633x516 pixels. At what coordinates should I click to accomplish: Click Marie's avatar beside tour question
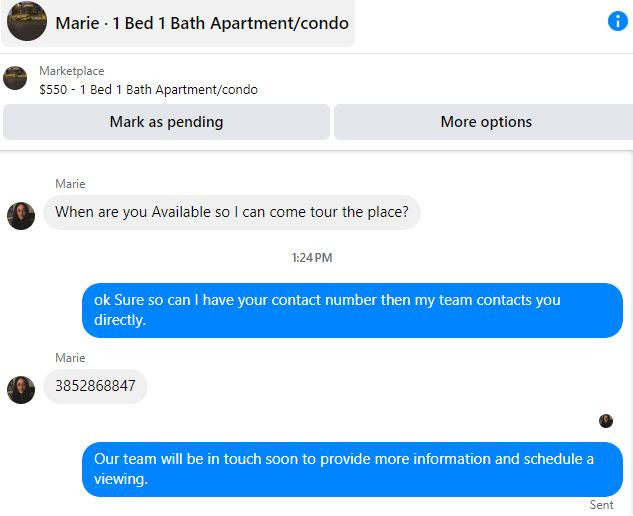click(21, 216)
